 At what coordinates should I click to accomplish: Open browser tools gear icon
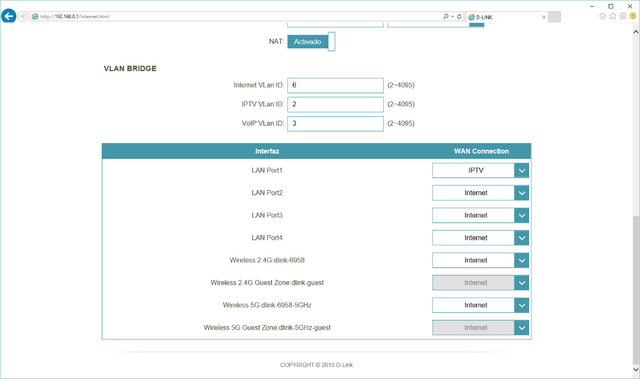click(623, 16)
